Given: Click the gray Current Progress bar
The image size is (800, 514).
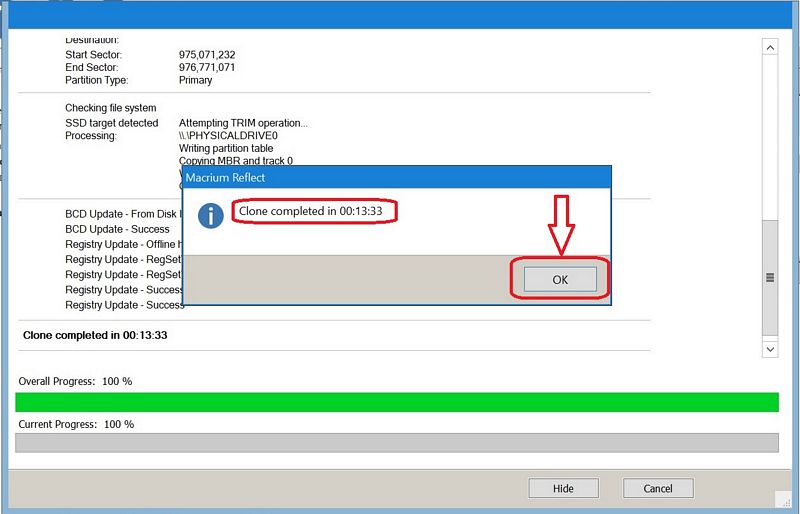Looking at the screenshot, I should point(397,443).
